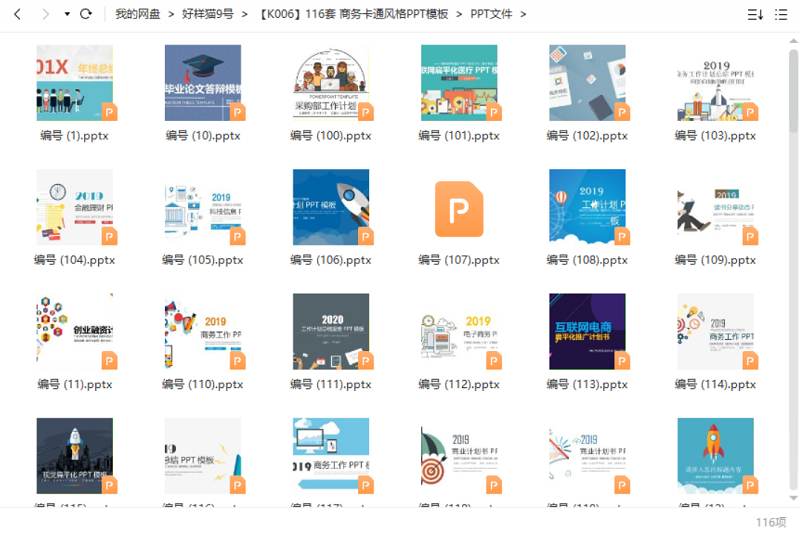This screenshot has height=535, width=800.
Task: Click the forward navigation arrow
Action: [x=45, y=14]
